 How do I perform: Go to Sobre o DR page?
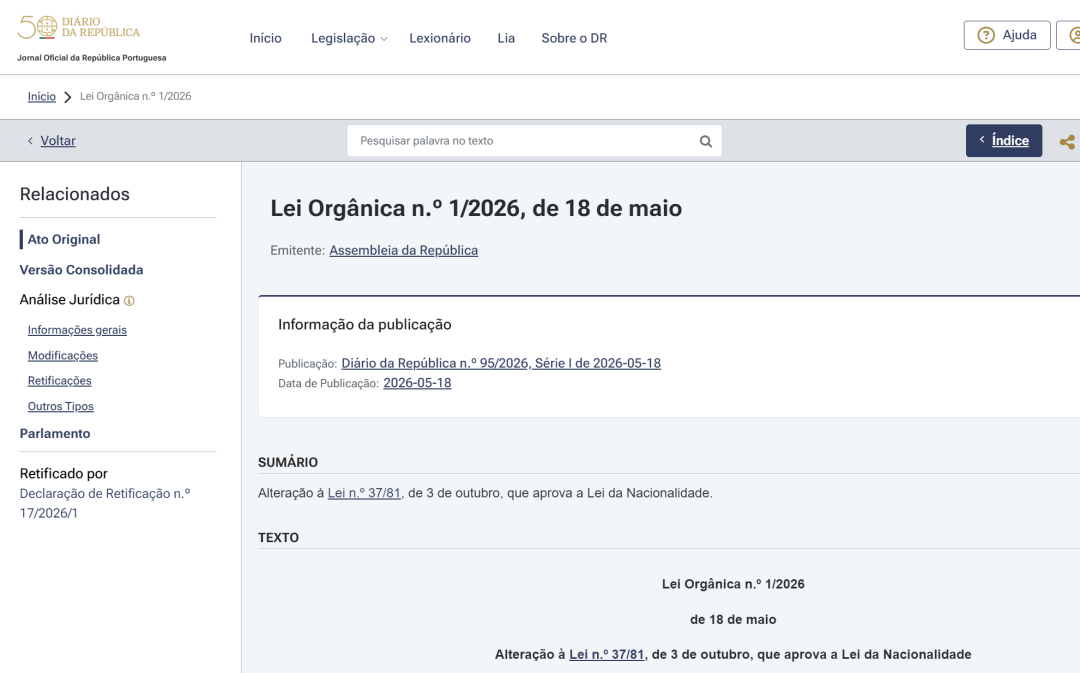tap(574, 39)
